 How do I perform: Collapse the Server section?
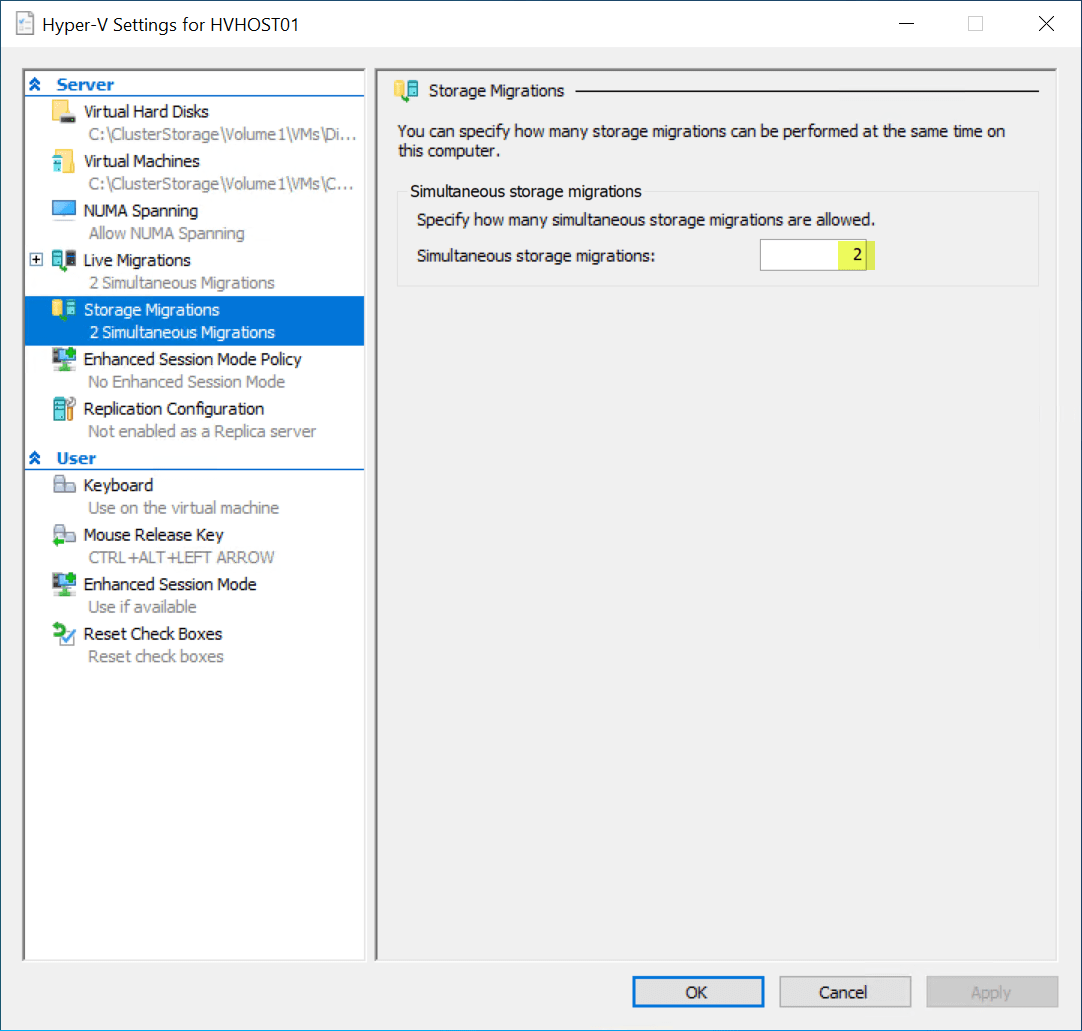coord(35,84)
